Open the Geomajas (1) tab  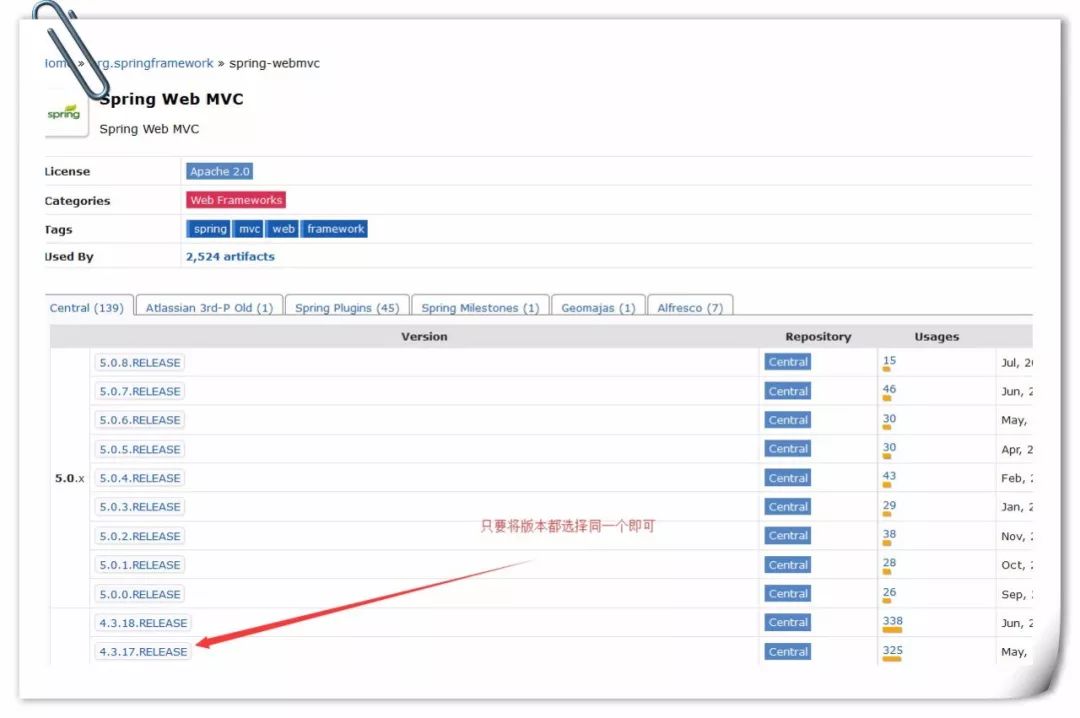coord(598,308)
